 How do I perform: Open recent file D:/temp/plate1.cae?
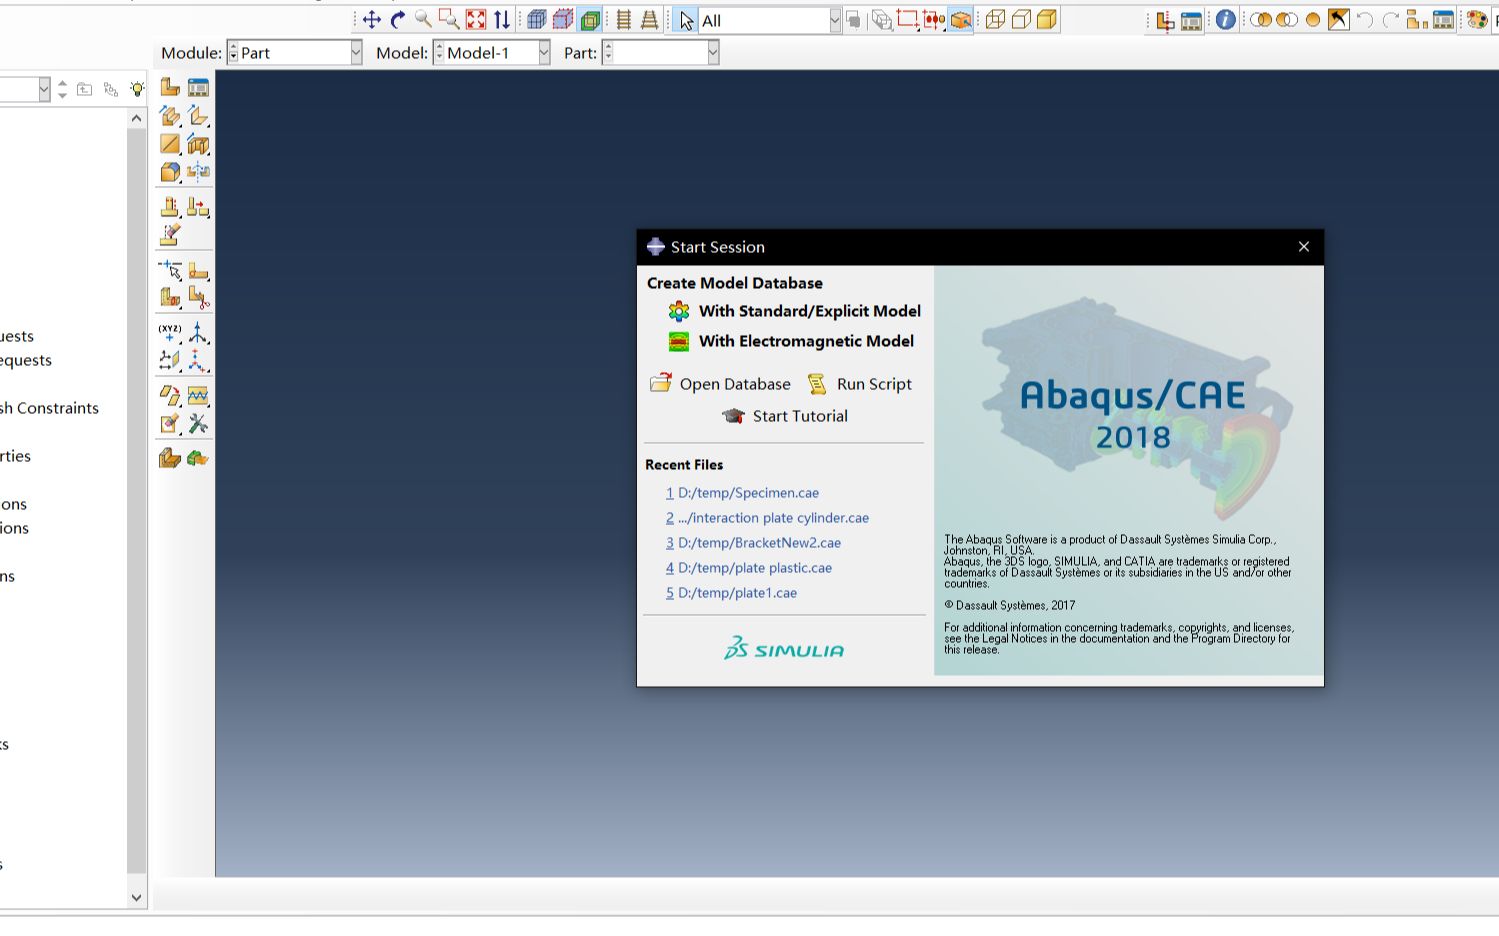(731, 593)
